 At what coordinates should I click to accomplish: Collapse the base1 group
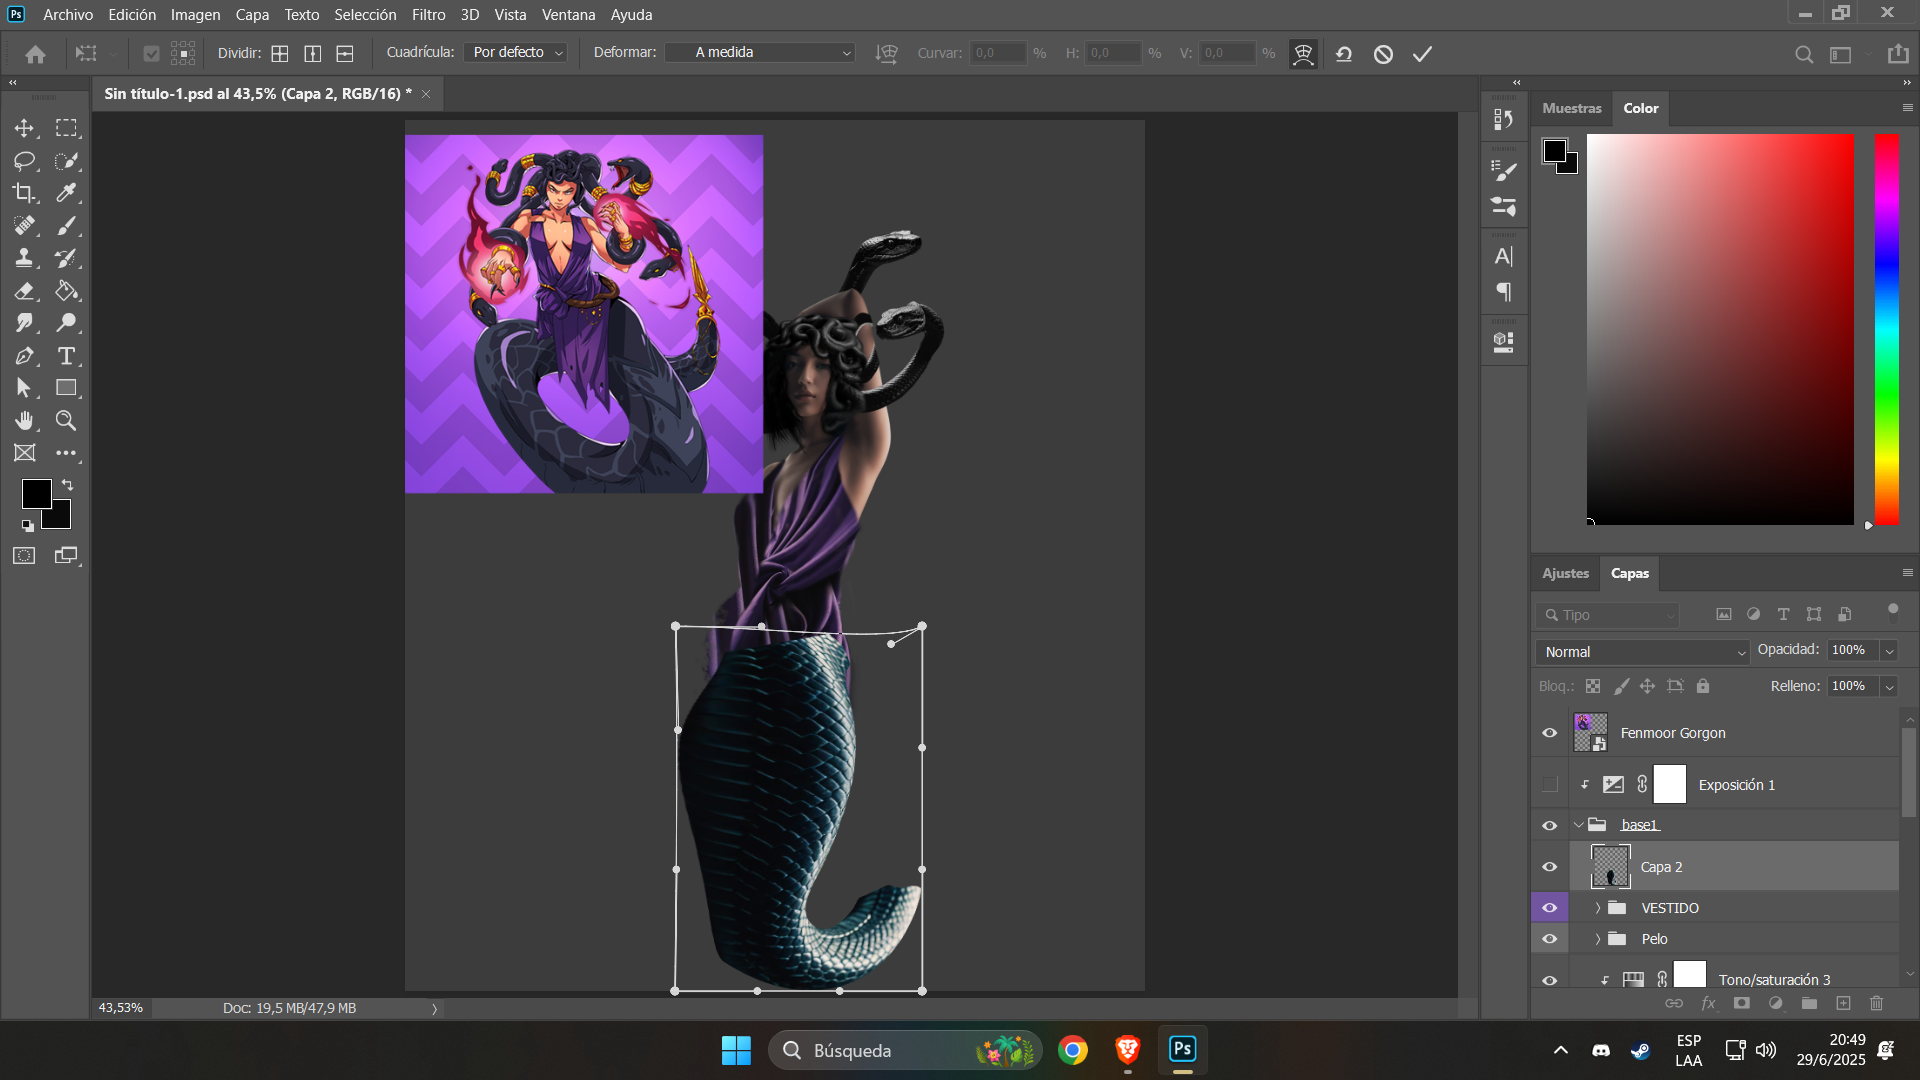pyautogui.click(x=1579, y=825)
